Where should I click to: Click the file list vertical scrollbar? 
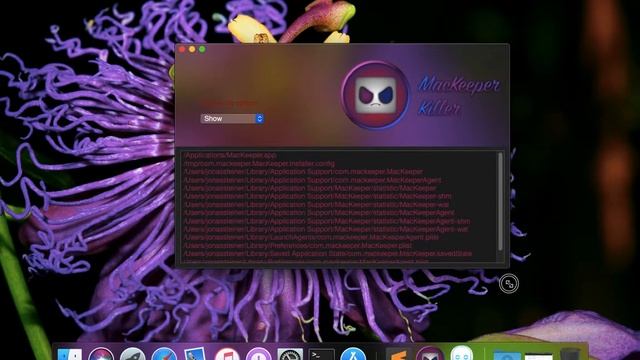click(x=500, y=202)
